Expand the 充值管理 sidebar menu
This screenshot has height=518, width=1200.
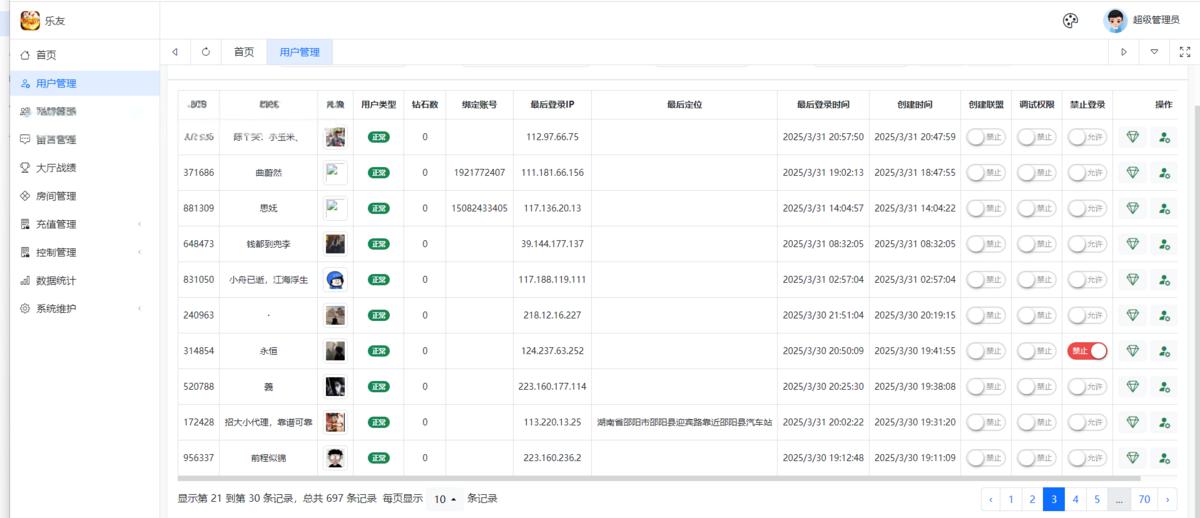80,224
